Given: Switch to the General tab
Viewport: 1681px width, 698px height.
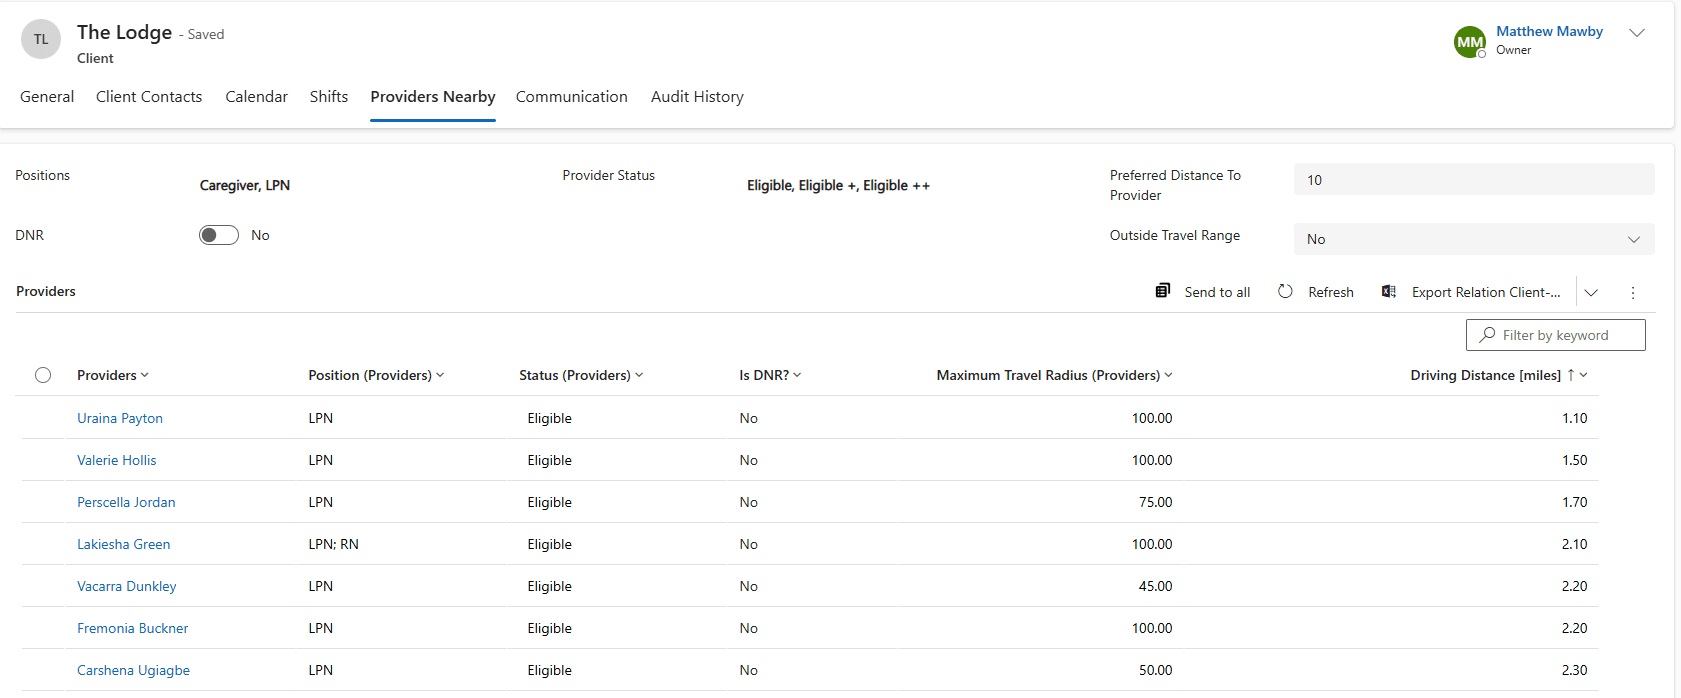Looking at the screenshot, I should point(47,97).
